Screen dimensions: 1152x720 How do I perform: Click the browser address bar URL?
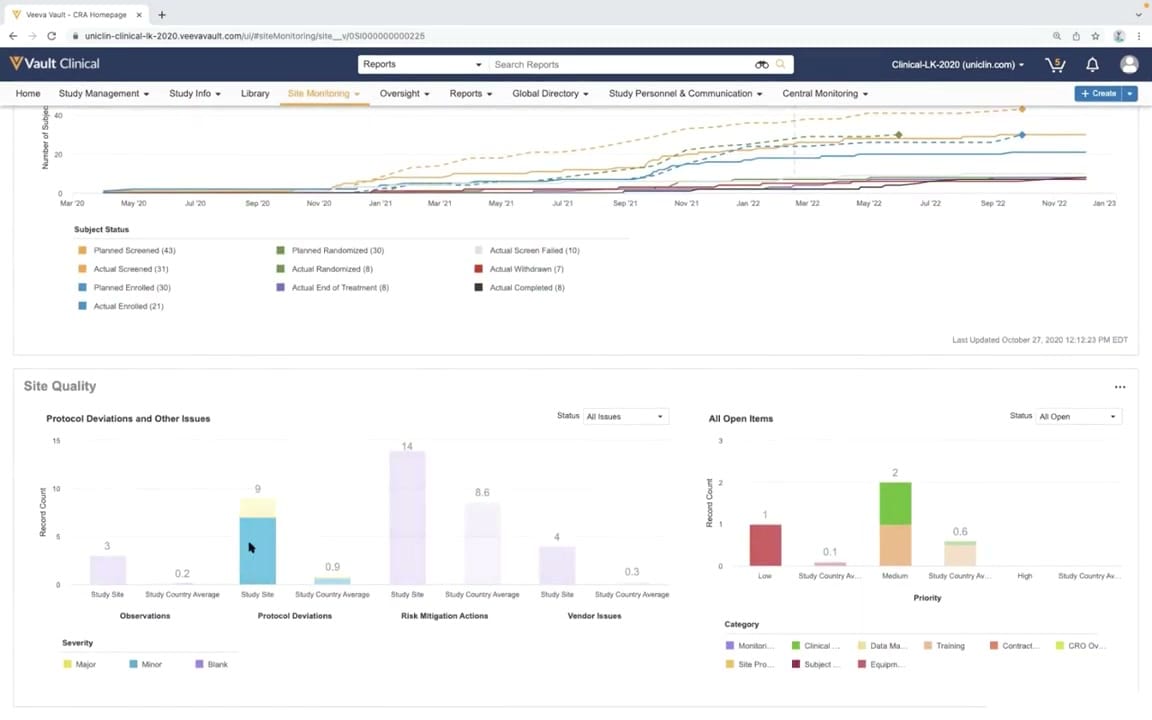[254, 36]
